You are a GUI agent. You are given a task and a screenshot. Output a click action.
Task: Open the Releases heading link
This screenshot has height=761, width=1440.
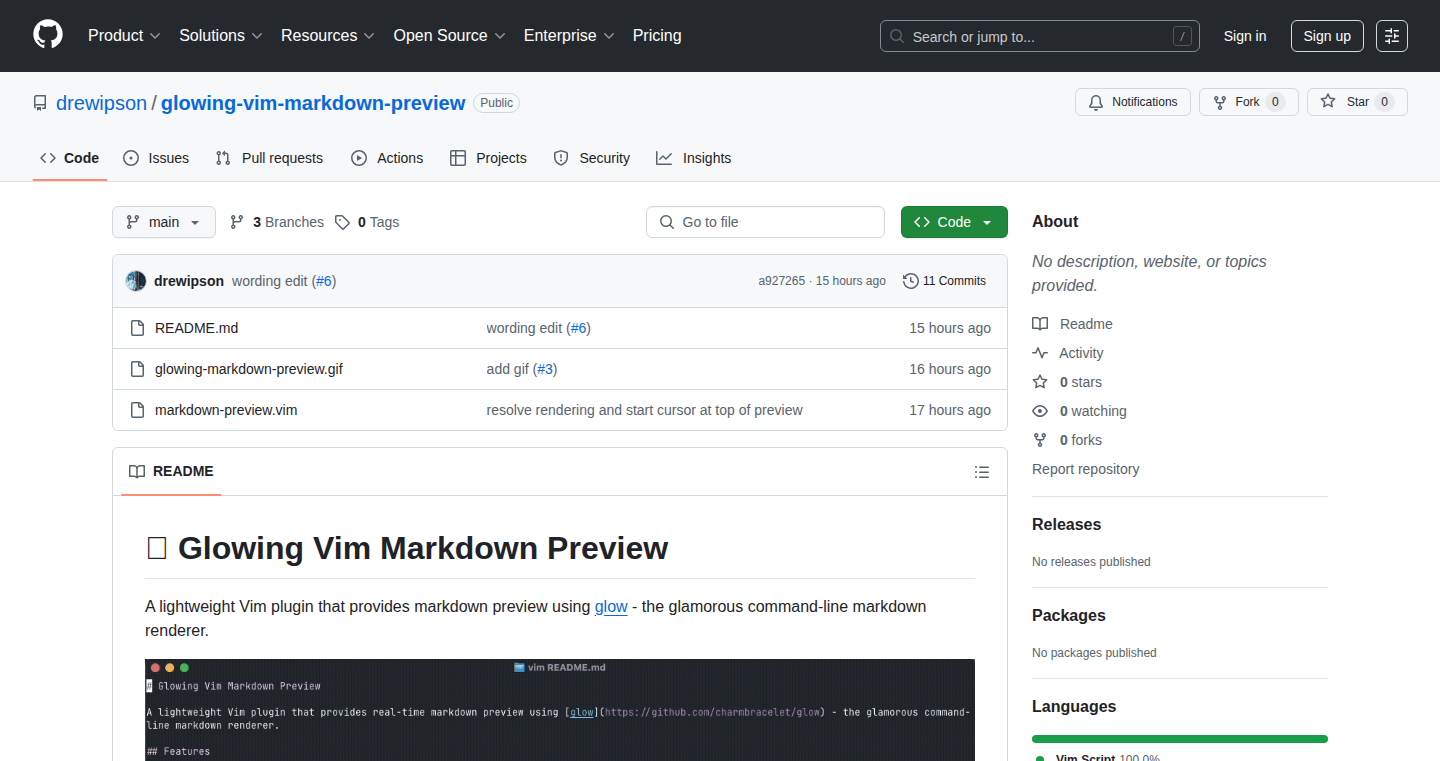coord(1067,524)
